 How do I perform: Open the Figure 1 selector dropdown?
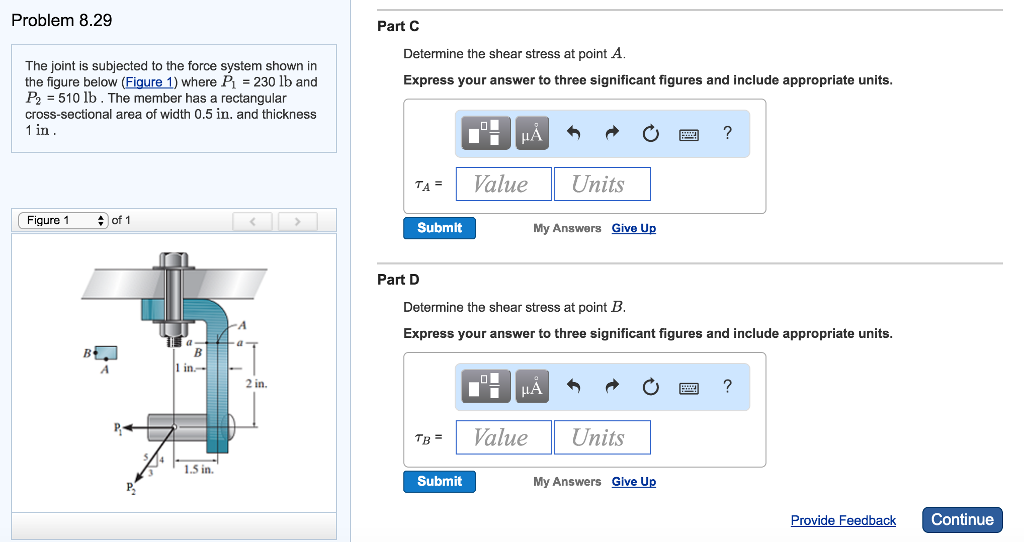point(63,220)
